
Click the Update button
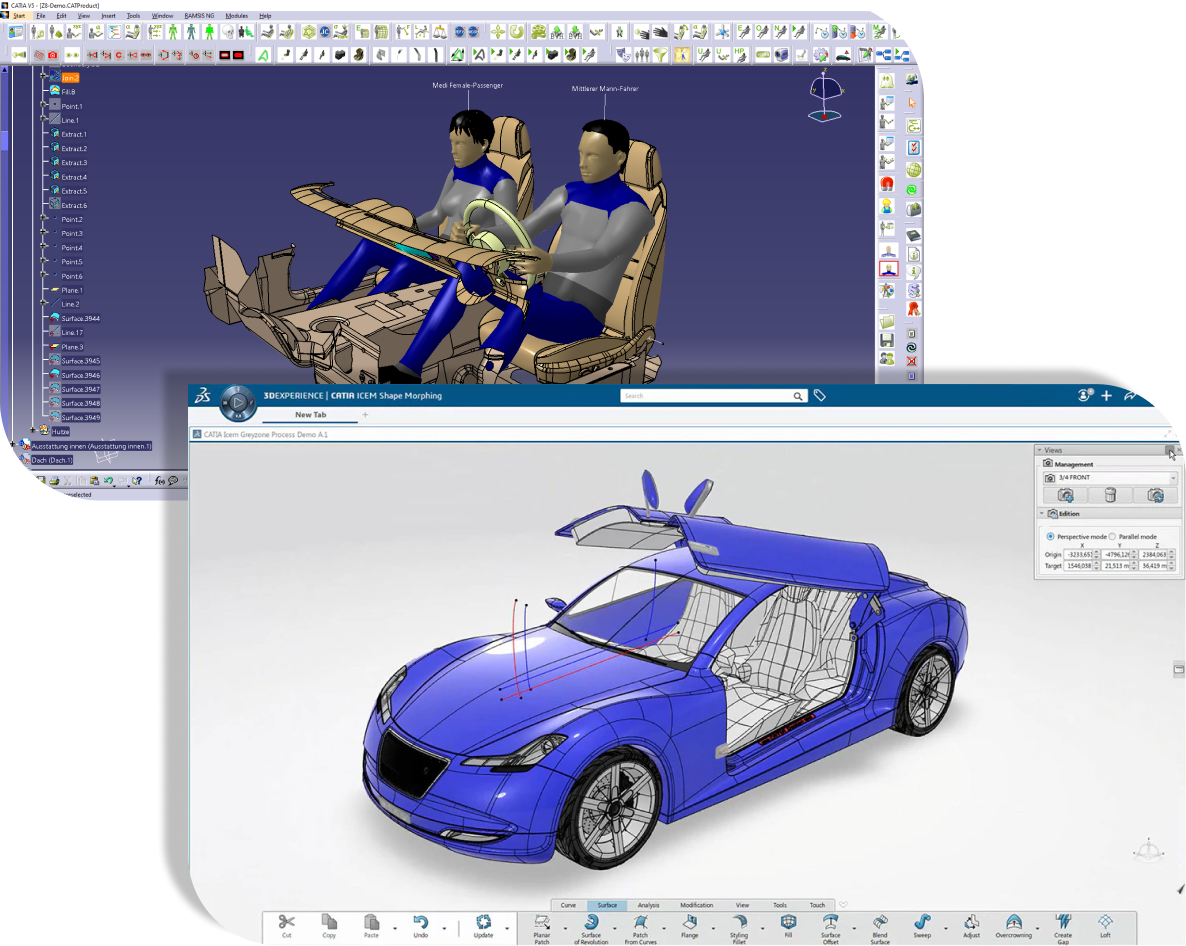click(484, 927)
